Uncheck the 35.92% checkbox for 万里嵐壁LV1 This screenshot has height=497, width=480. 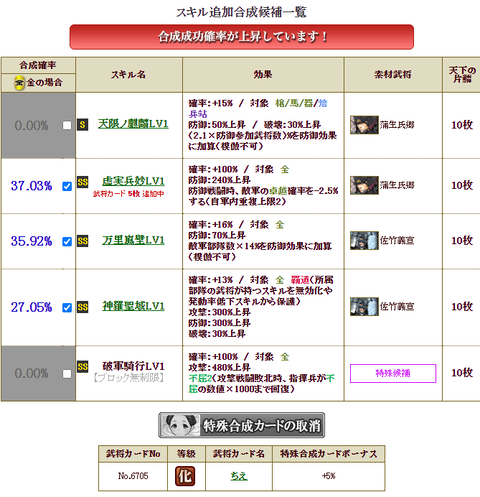pyautogui.click(x=67, y=241)
